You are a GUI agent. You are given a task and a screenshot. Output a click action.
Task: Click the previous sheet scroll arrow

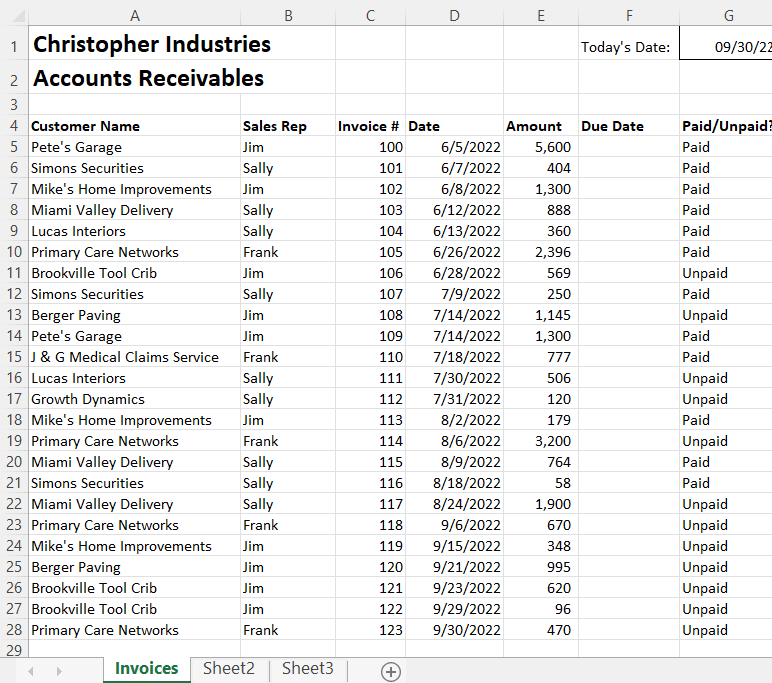[x=31, y=671]
